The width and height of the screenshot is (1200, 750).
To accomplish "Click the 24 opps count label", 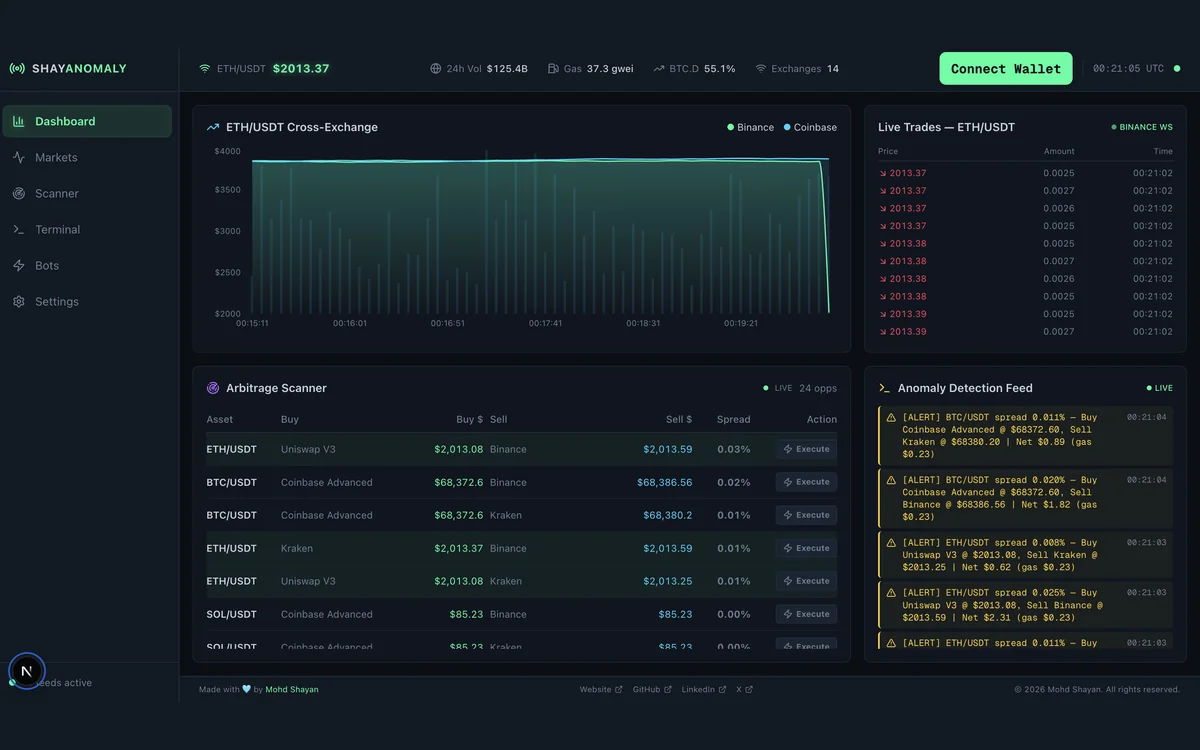I will click(x=818, y=388).
